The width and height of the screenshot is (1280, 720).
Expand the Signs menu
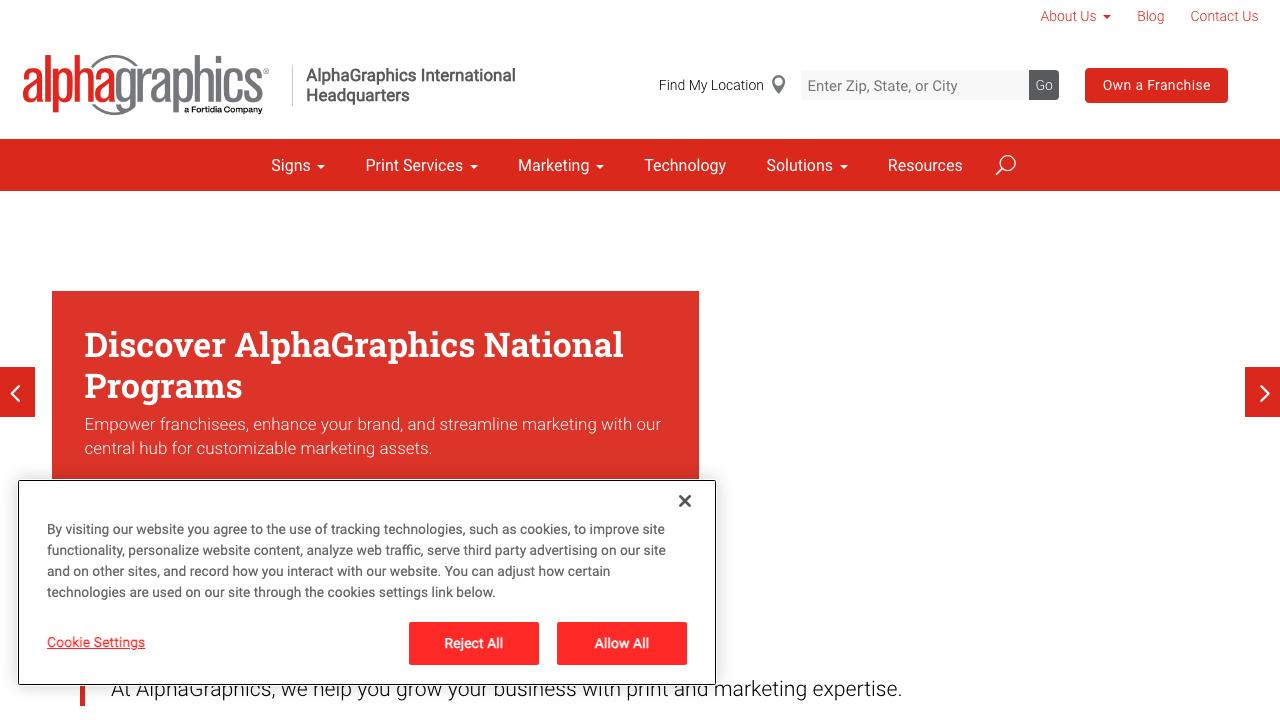point(298,165)
